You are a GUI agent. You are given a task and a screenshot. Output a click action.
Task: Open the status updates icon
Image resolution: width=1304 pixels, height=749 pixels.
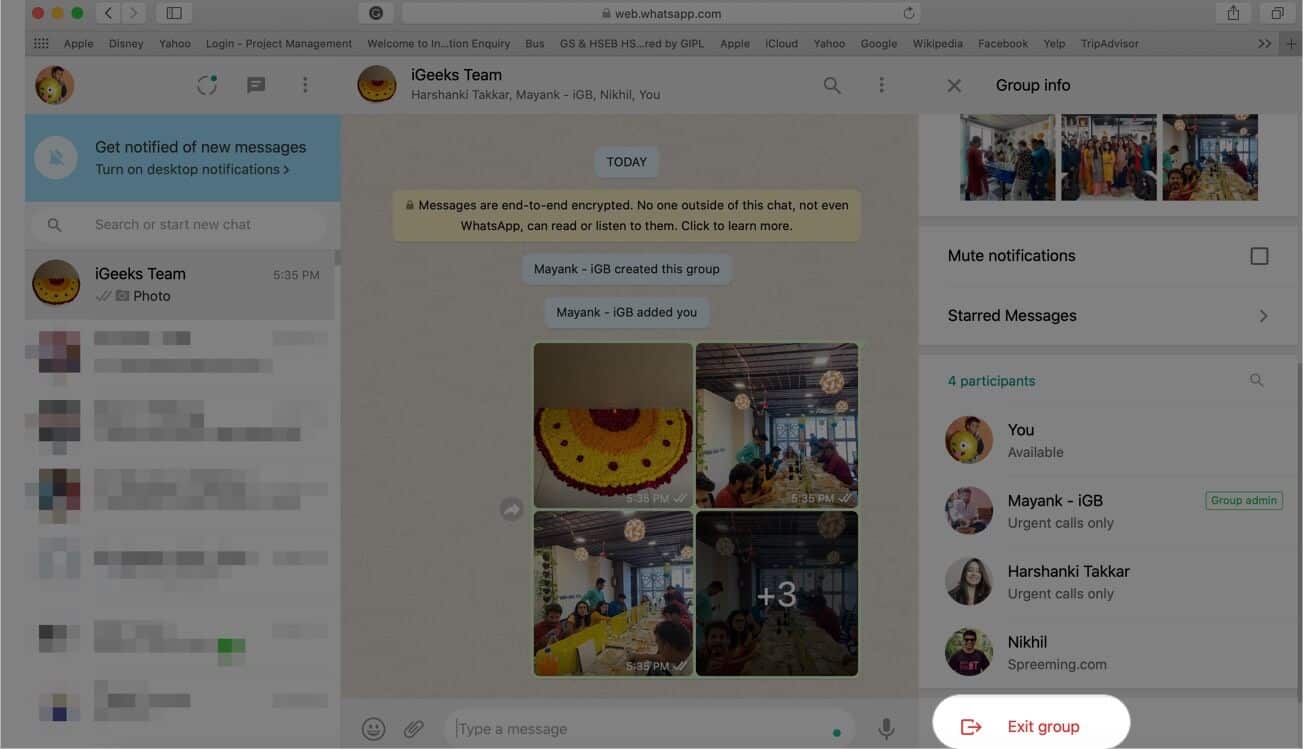pyautogui.click(x=207, y=85)
